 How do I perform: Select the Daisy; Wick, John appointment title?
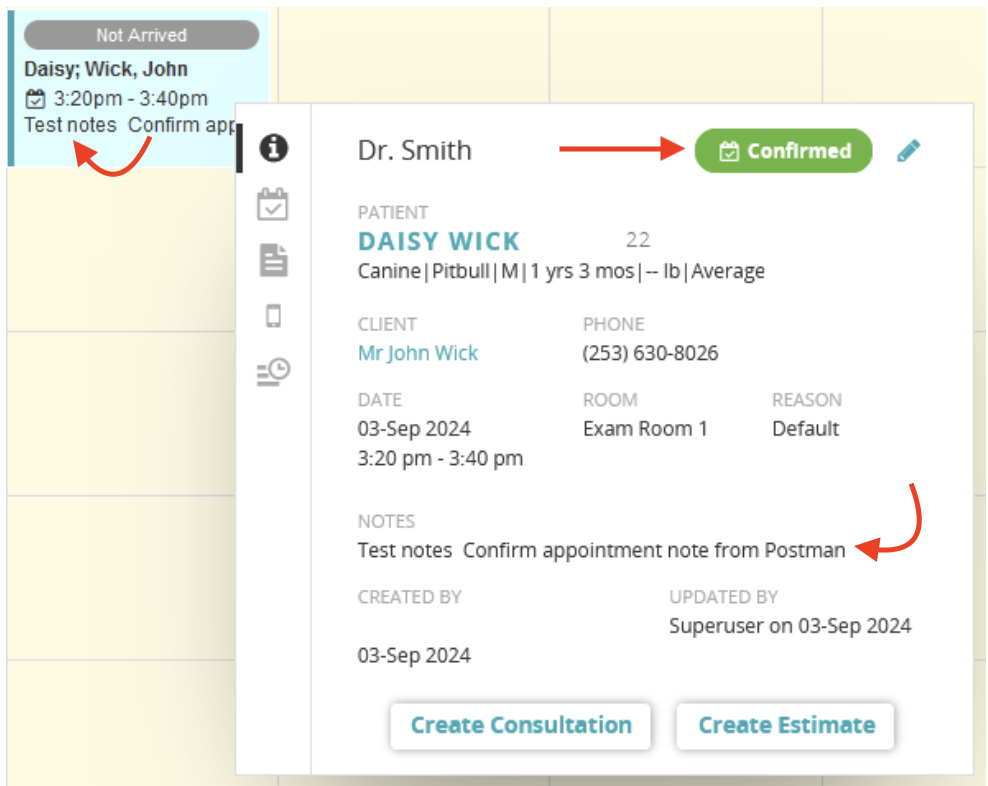pos(106,69)
